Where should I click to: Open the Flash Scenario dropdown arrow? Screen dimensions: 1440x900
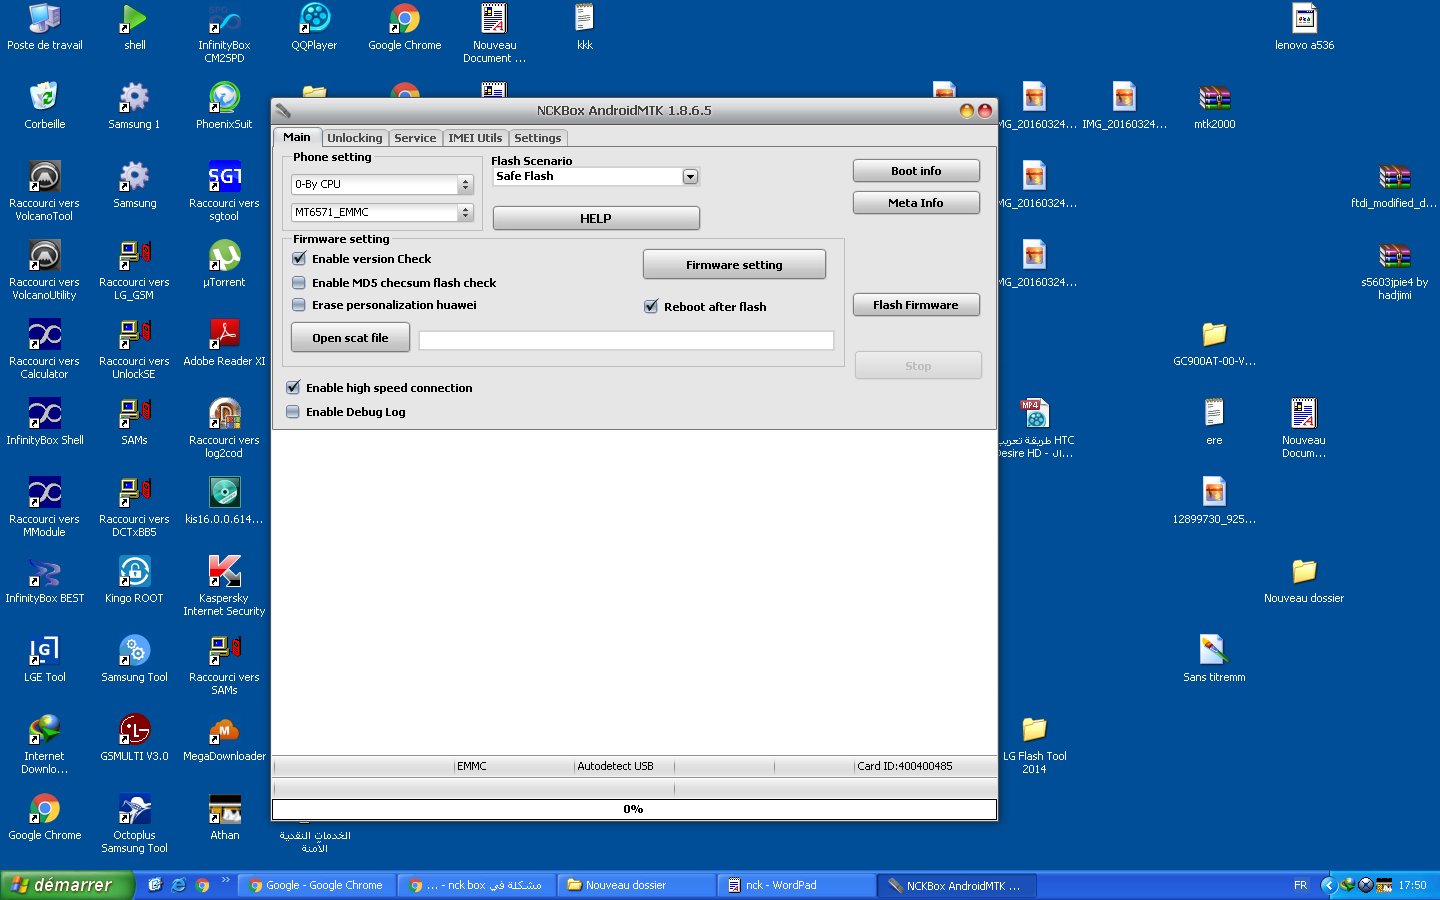coord(690,176)
